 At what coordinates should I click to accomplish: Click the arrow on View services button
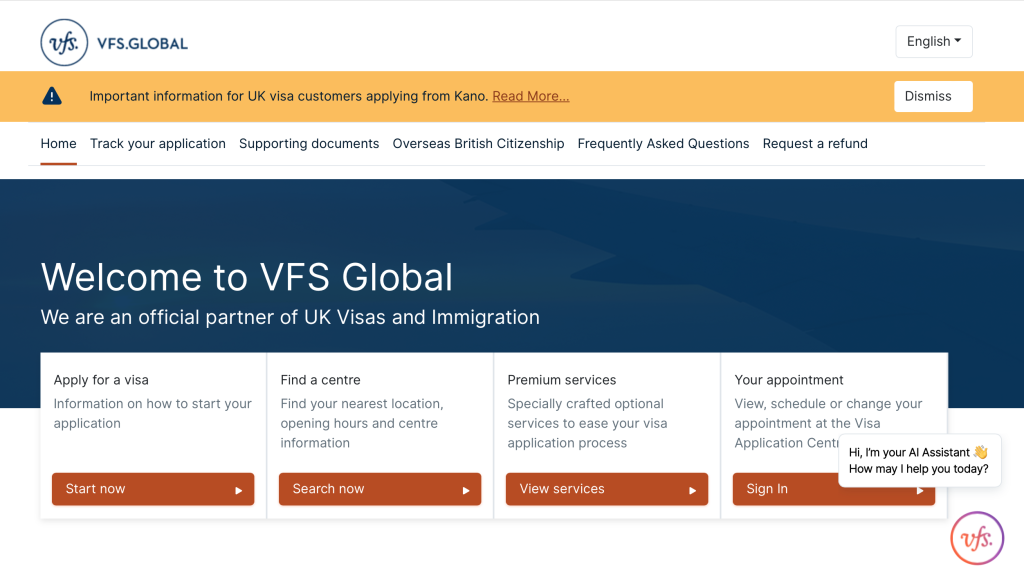(693, 490)
